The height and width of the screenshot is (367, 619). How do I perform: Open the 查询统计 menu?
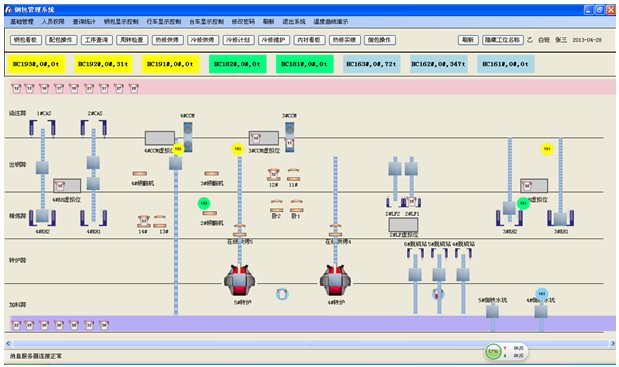pos(84,21)
